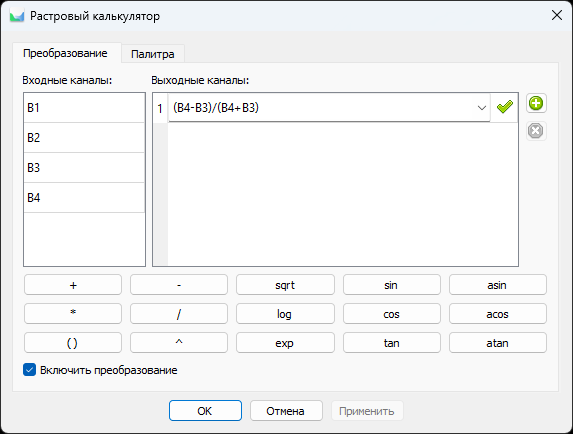Screen dimensions: 573x434
Task: Click the OK button
Action: 205,411
